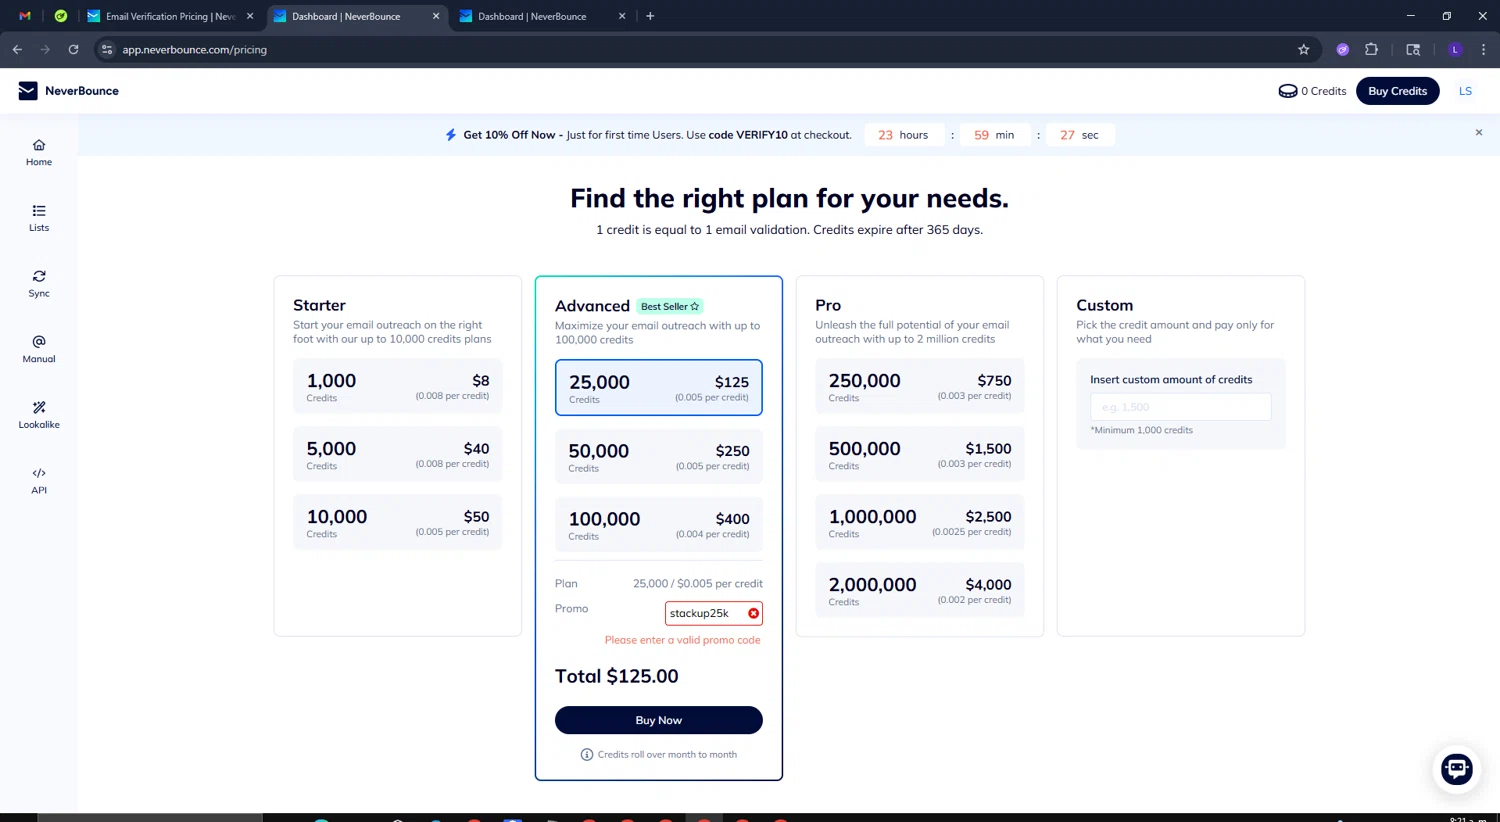Screen dimensions: 1500x822
Task: Select the 100,000 credits for $400 plan
Action: [x=658, y=524]
